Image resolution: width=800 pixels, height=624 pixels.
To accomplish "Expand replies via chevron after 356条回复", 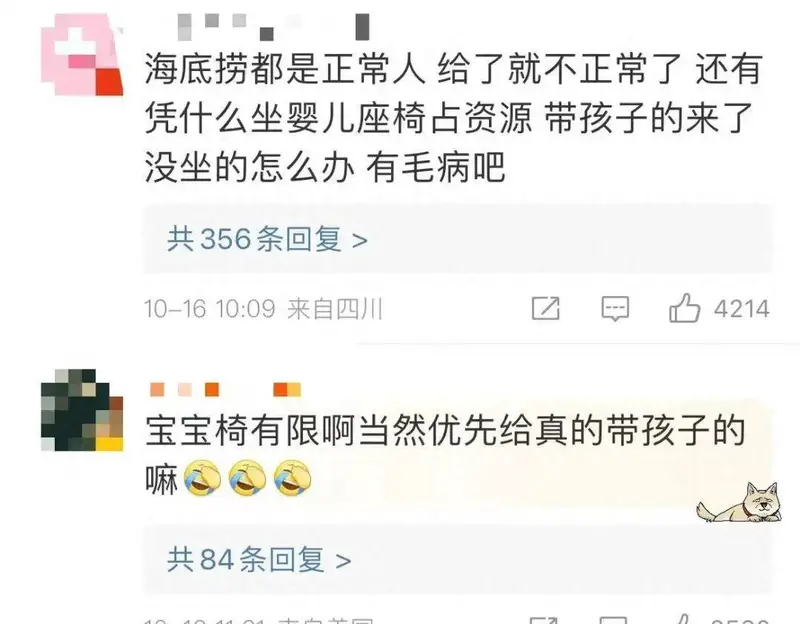I will (360, 240).
